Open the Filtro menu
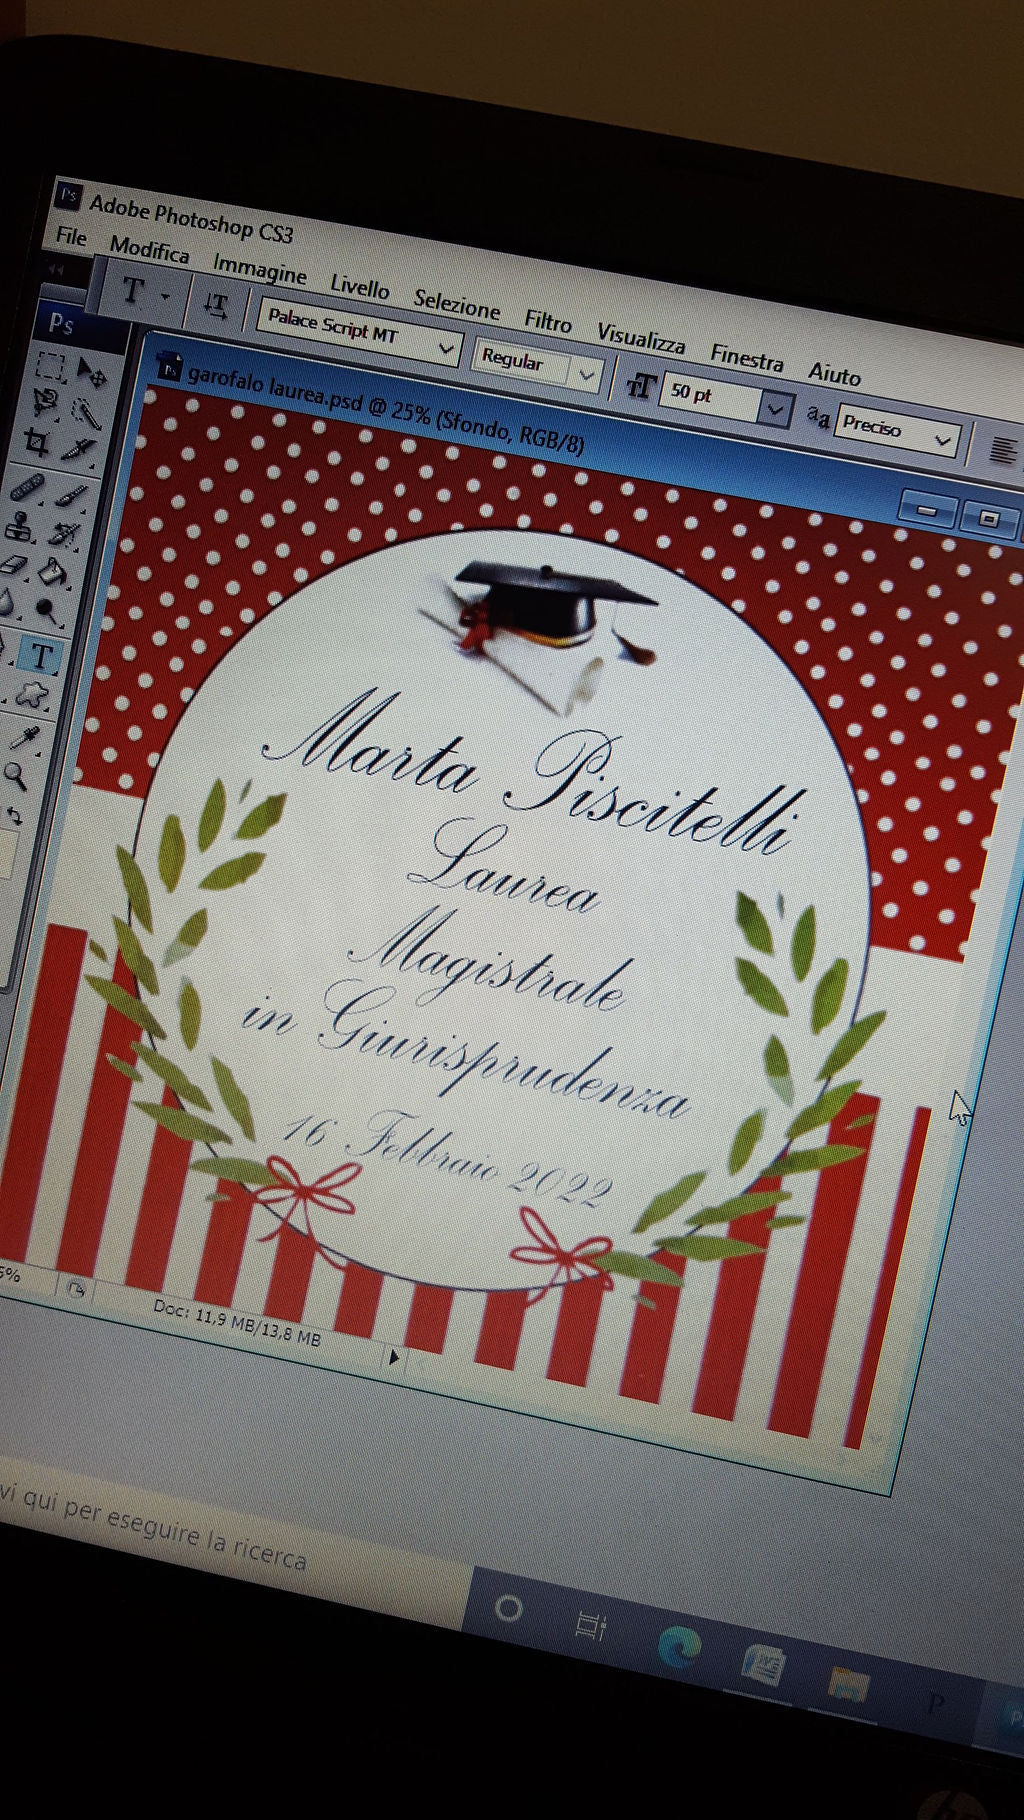1024x1820 pixels. (x=548, y=321)
